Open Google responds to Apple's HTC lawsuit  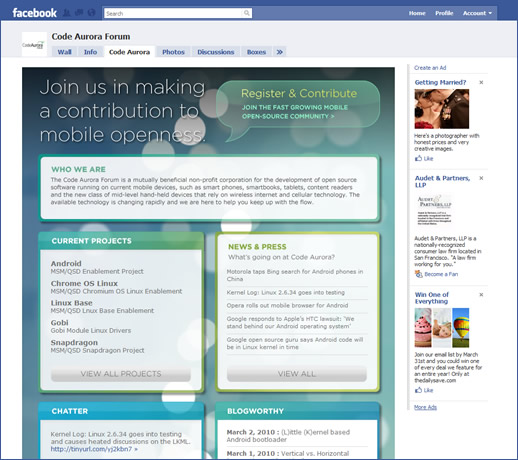[290, 322]
